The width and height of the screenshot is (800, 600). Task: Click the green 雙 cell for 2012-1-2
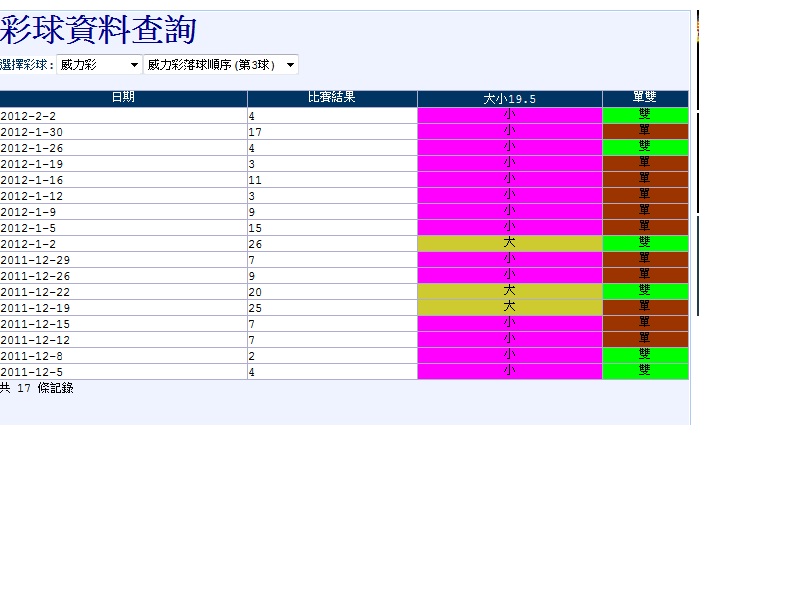point(645,244)
